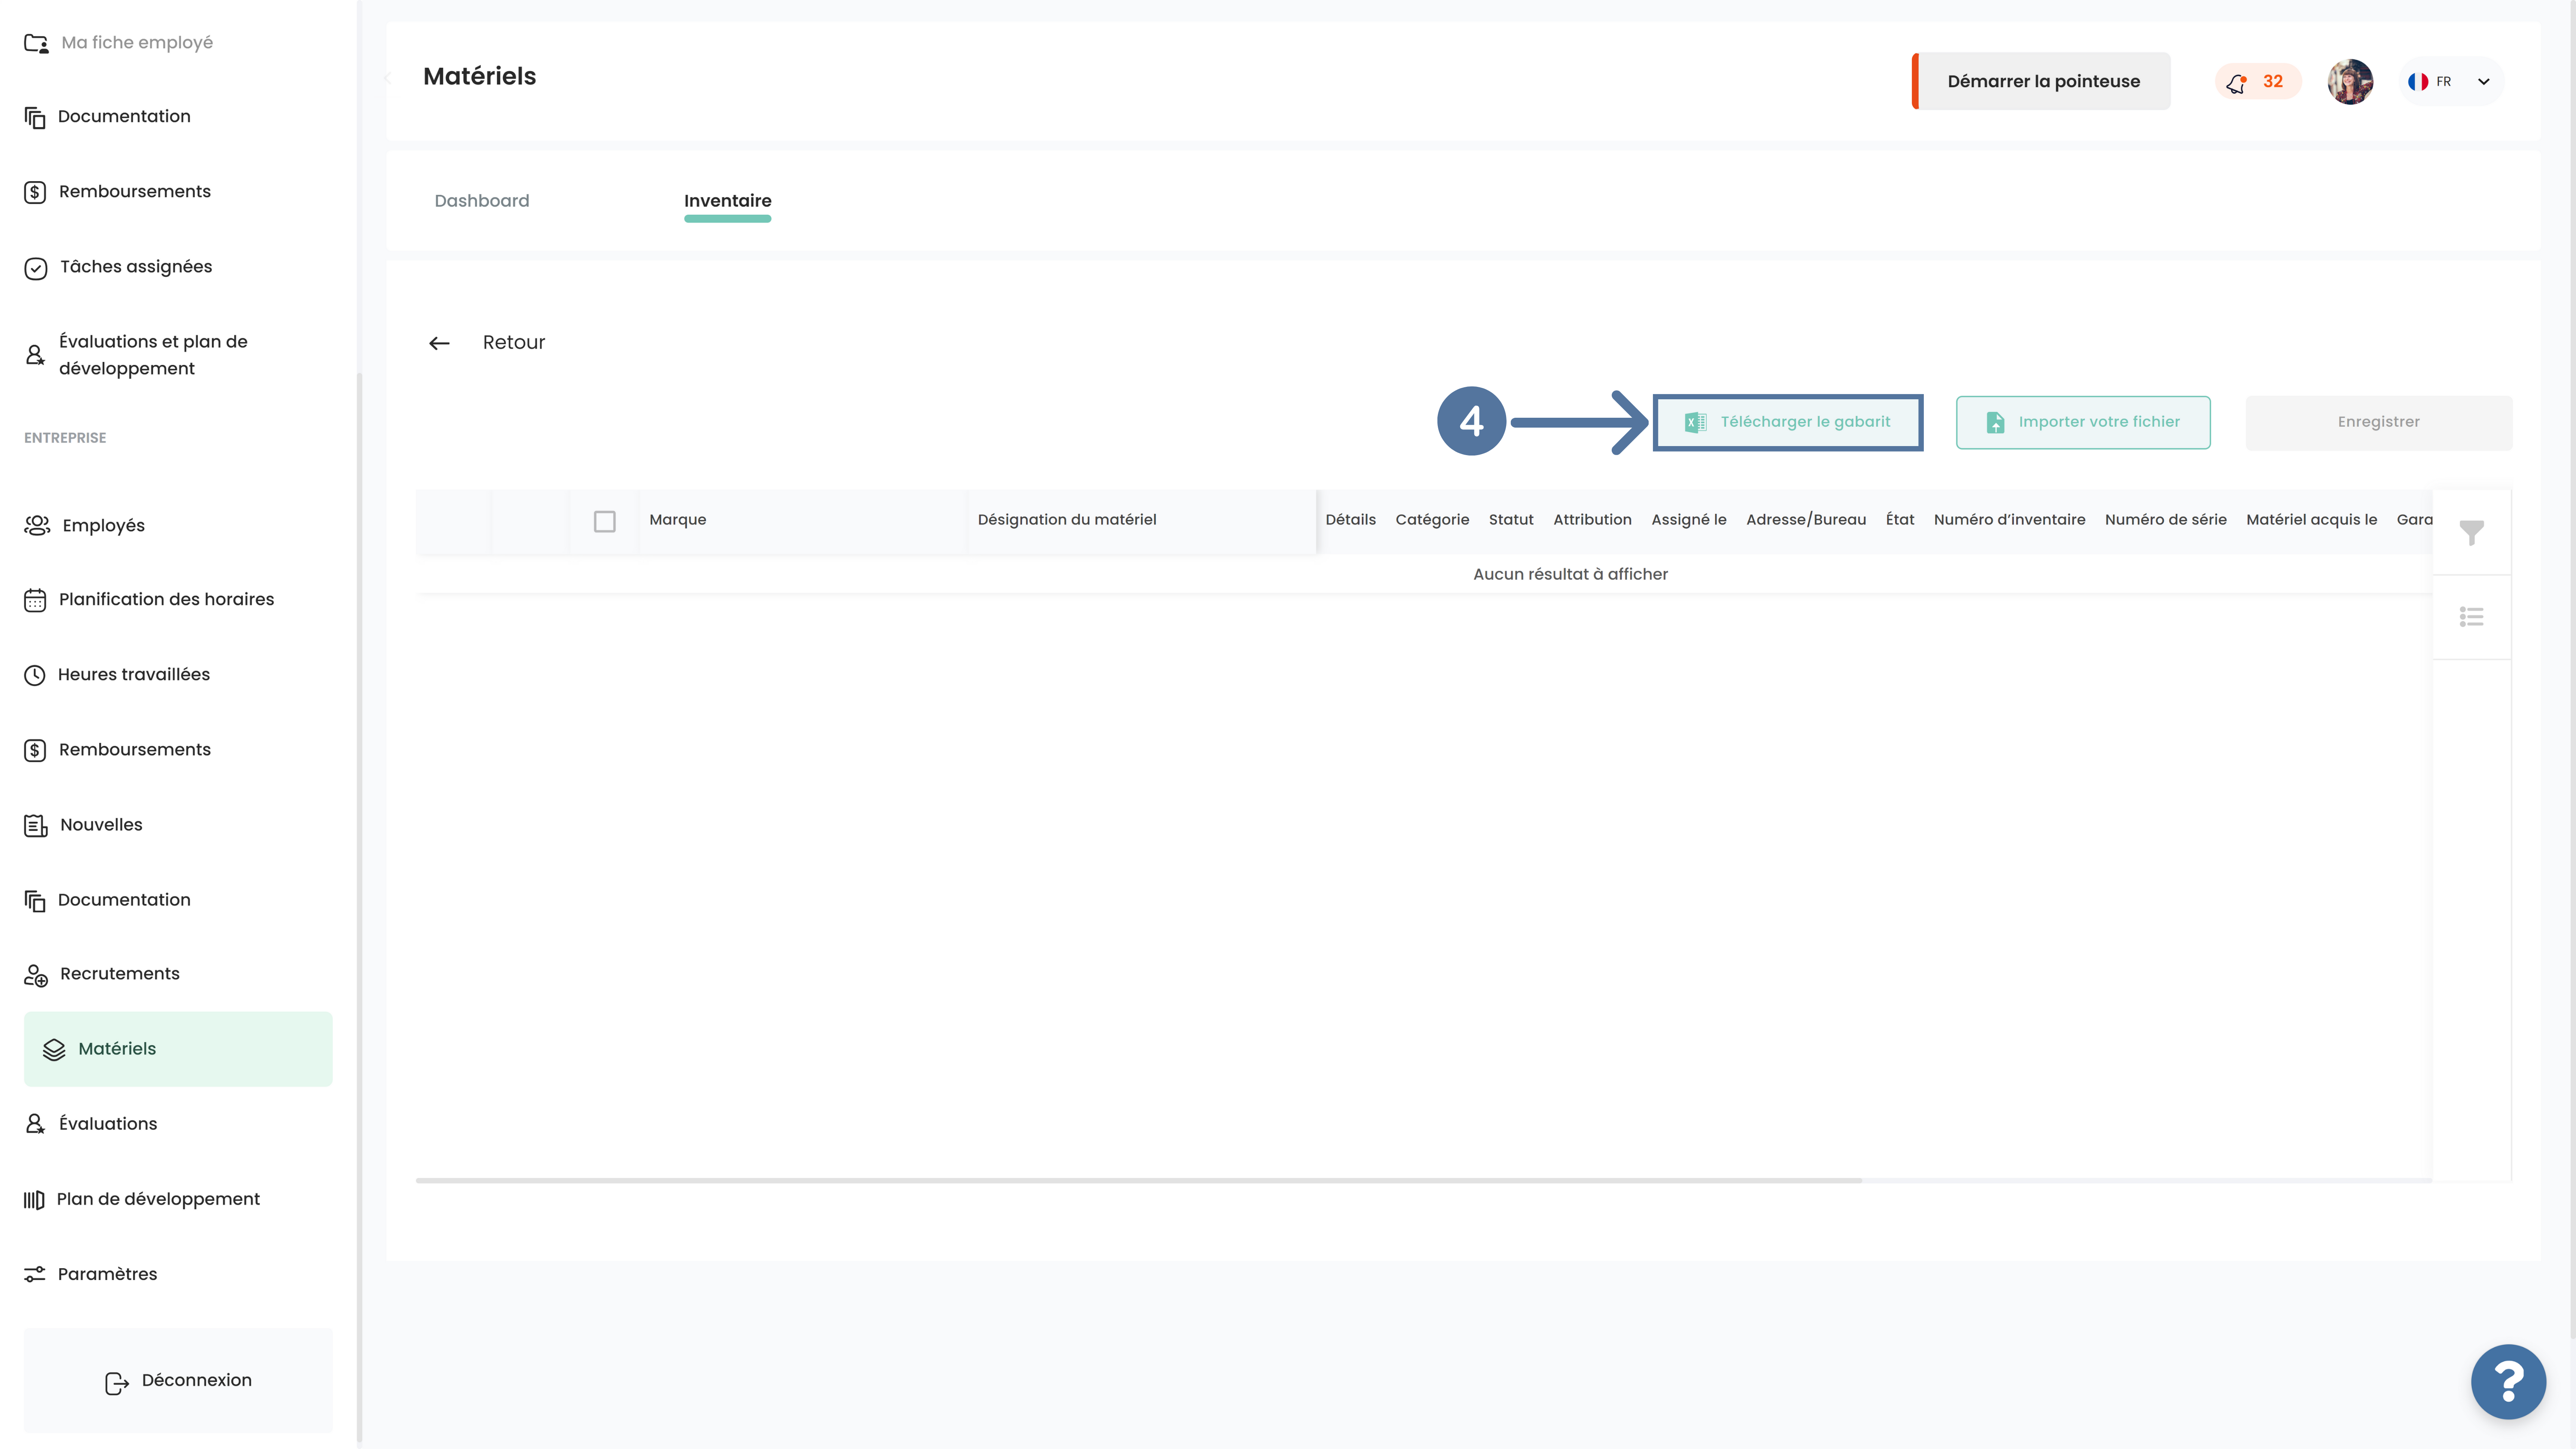The height and width of the screenshot is (1449, 2576).
Task: Click the Statut column header
Action: [1511, 520]
